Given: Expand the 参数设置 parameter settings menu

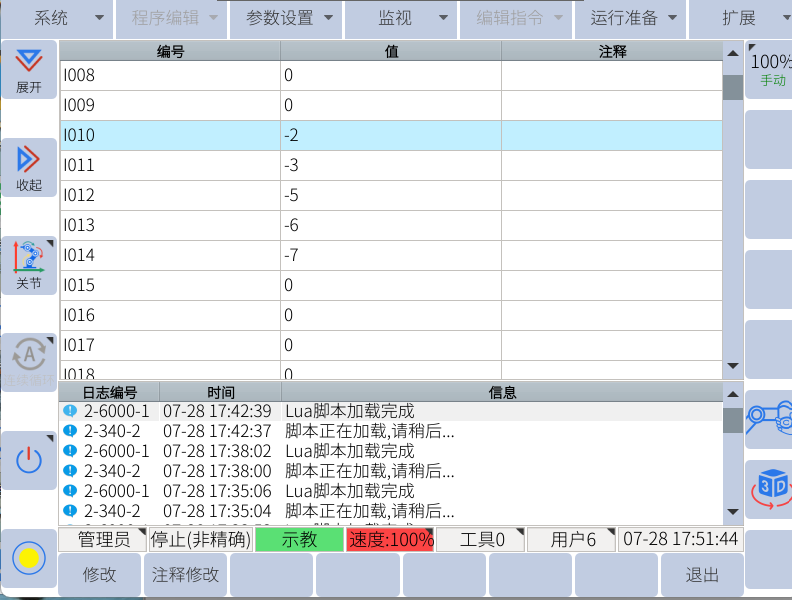Looking at the screenshot, I should (286, 18).
